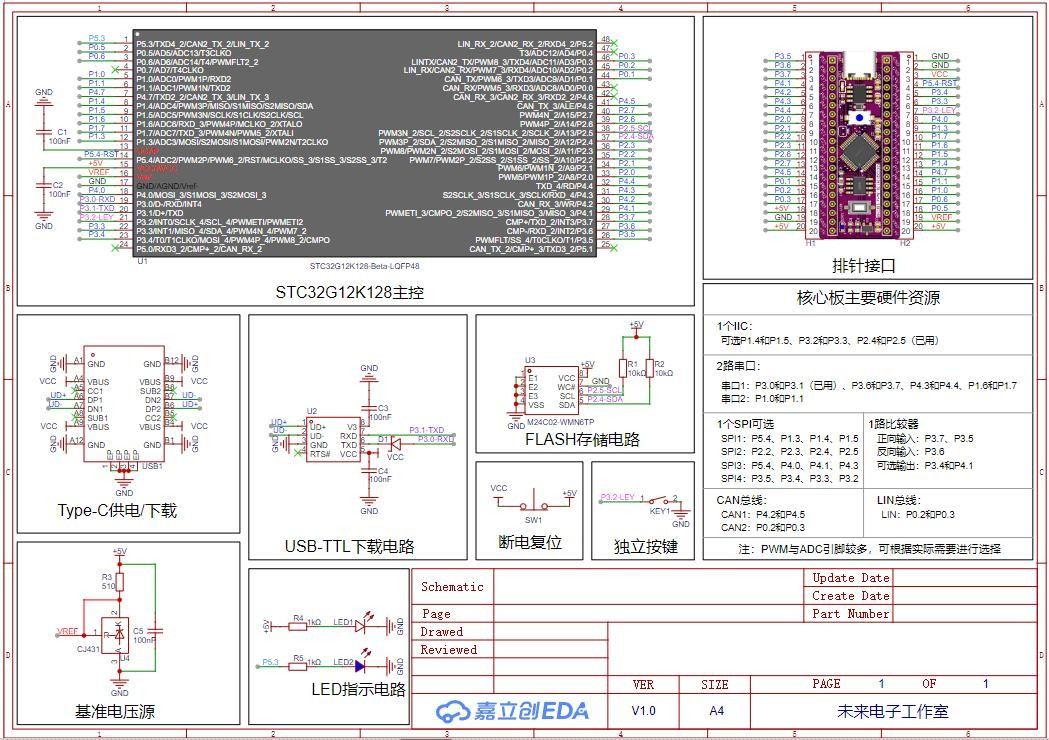Select the CJ431 voltage reference symbol
The image size is (1049, 740).
pyautogui.click(x=119, y=633)
